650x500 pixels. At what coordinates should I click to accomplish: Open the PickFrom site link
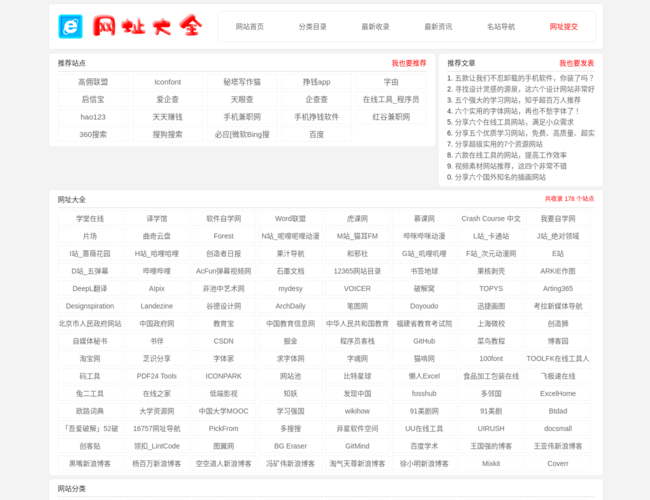click(223, 428)
